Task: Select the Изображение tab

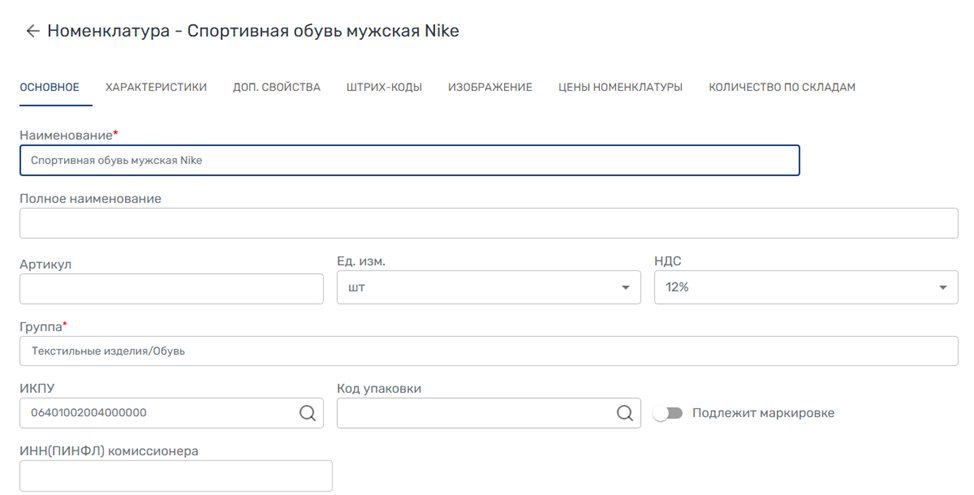Action: click(490, 88)
